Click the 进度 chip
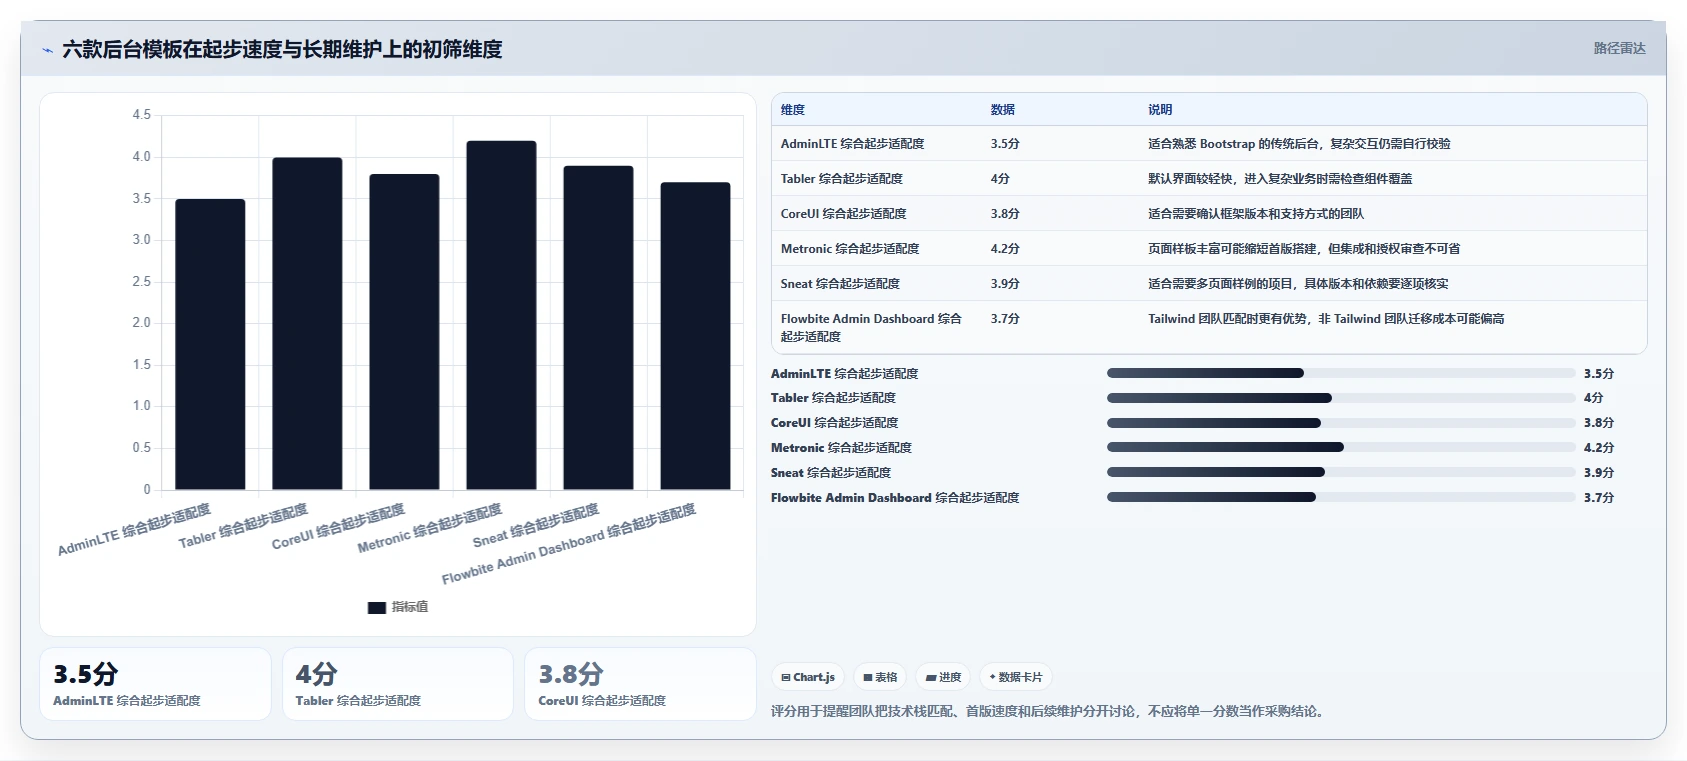 pos(943,677)
